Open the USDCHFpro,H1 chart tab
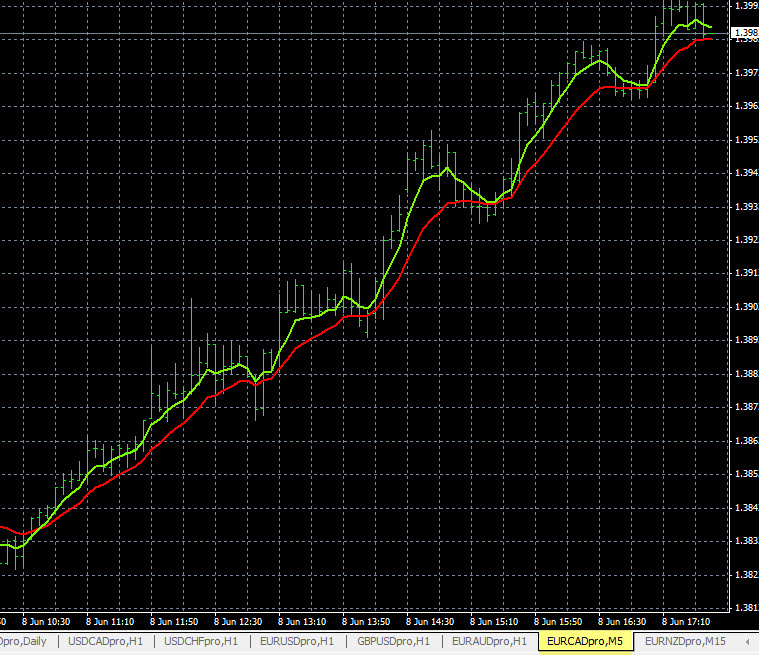759x655 pixels. (201, 641)
